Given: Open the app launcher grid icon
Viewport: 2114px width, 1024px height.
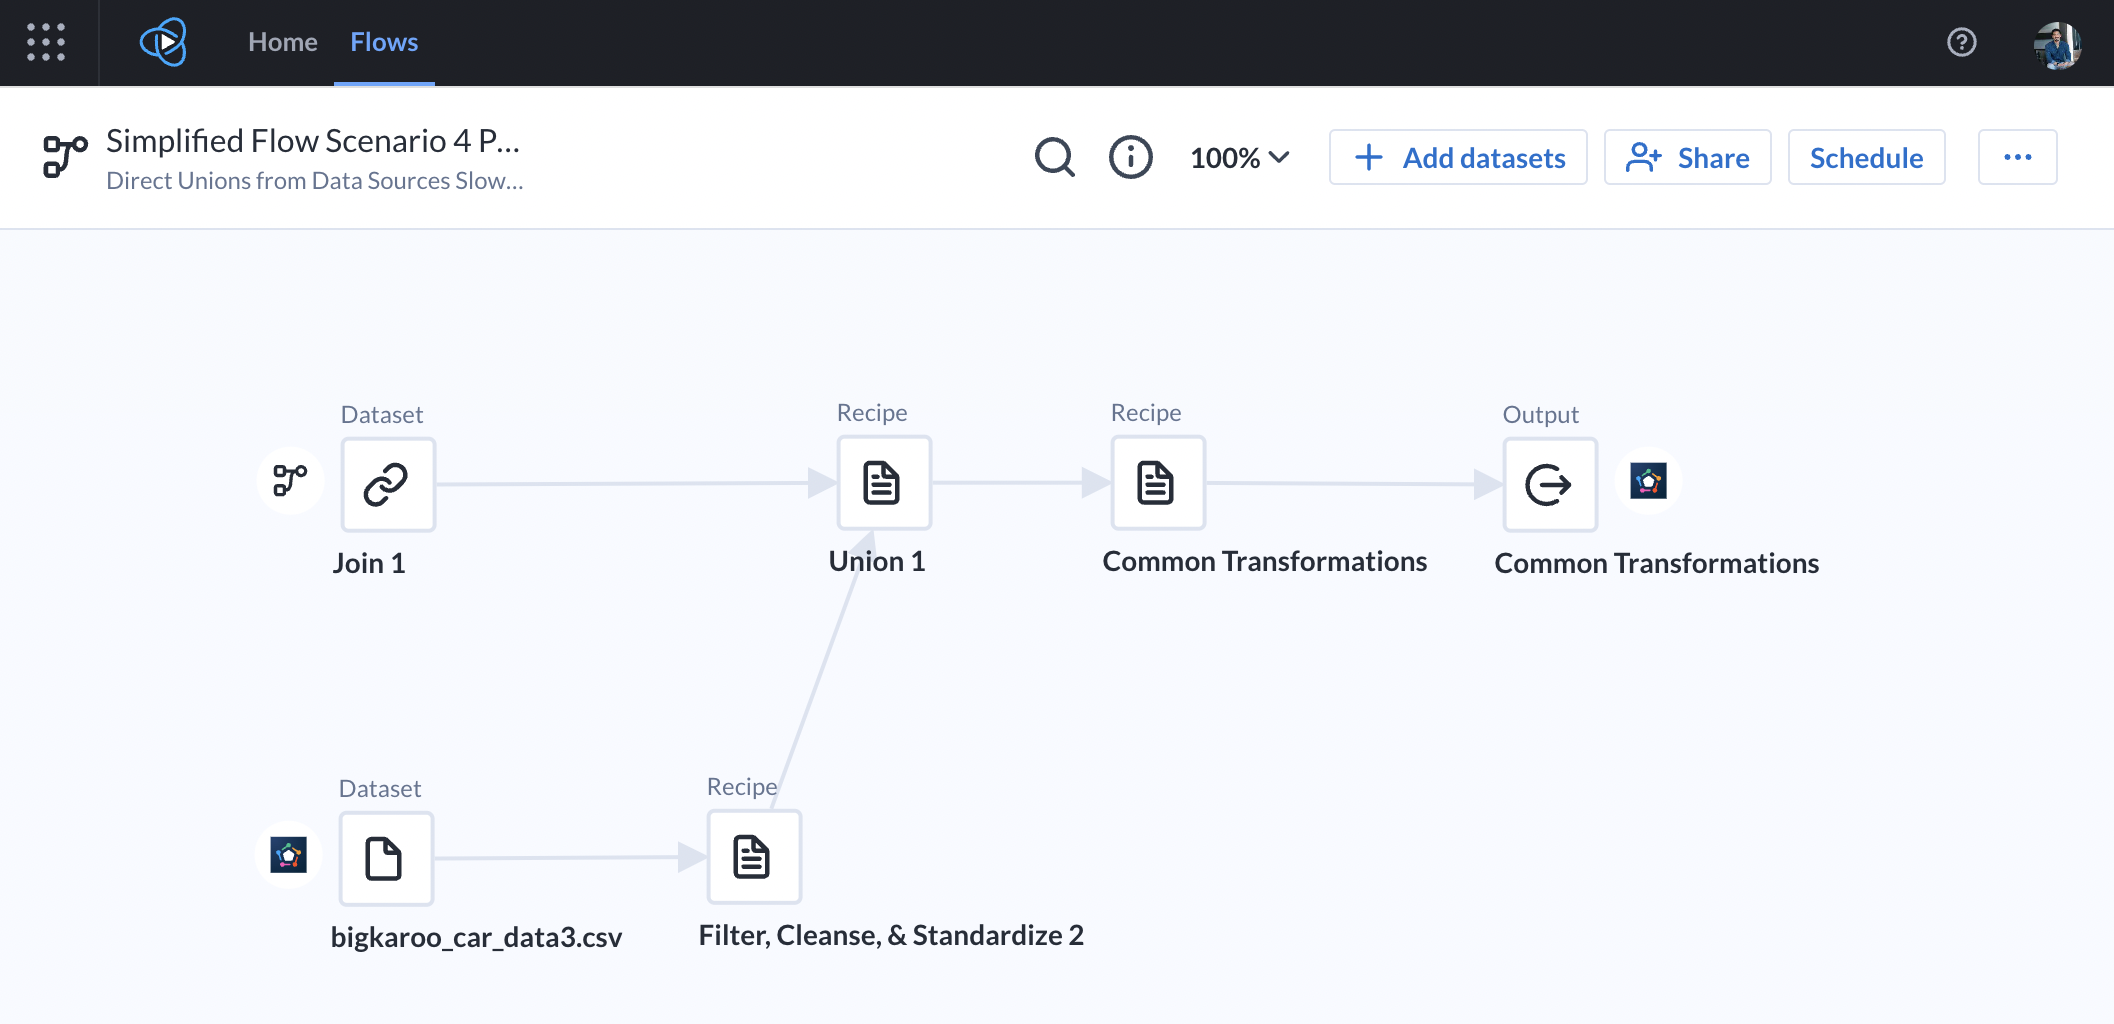Looking at the screenshot, I should (47, 42).
